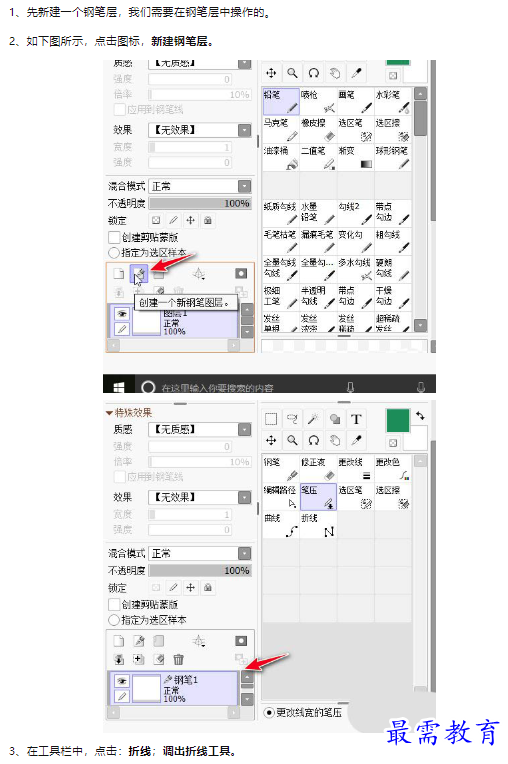
Task: Adjust 不透明度 slider in first screenshot
Action: tap(200, 203)
